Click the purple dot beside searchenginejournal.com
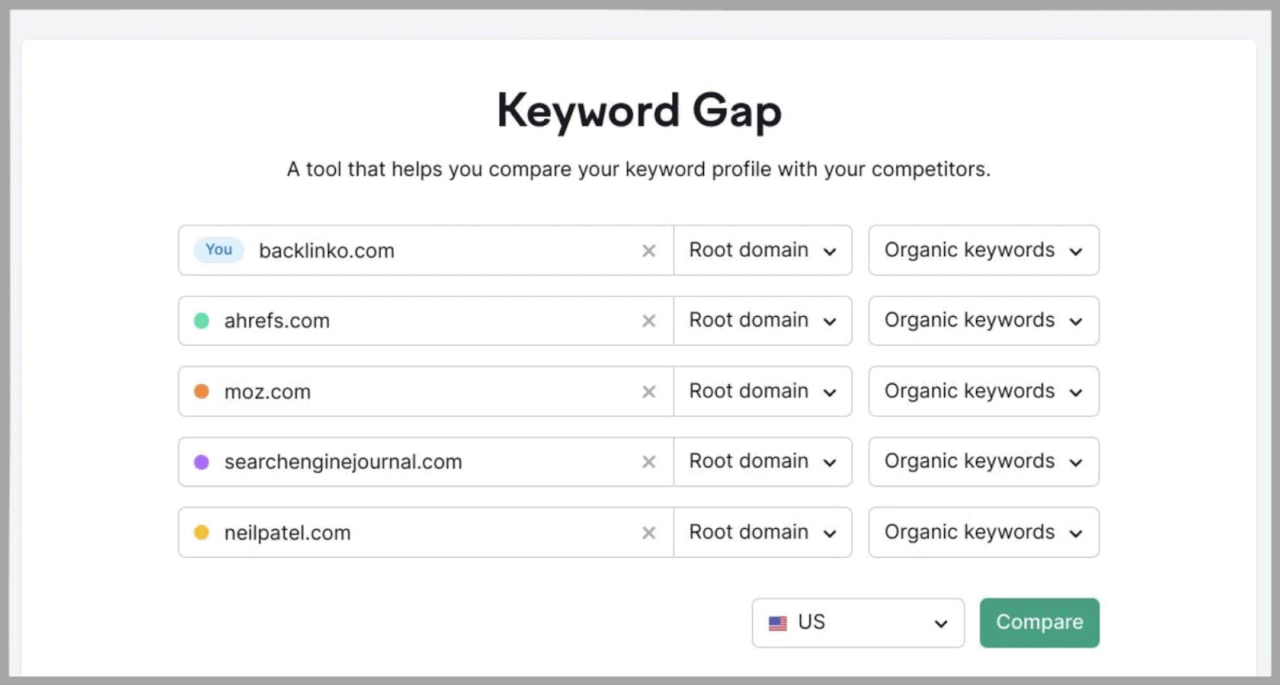1280x685 pixels. (201, 462)
